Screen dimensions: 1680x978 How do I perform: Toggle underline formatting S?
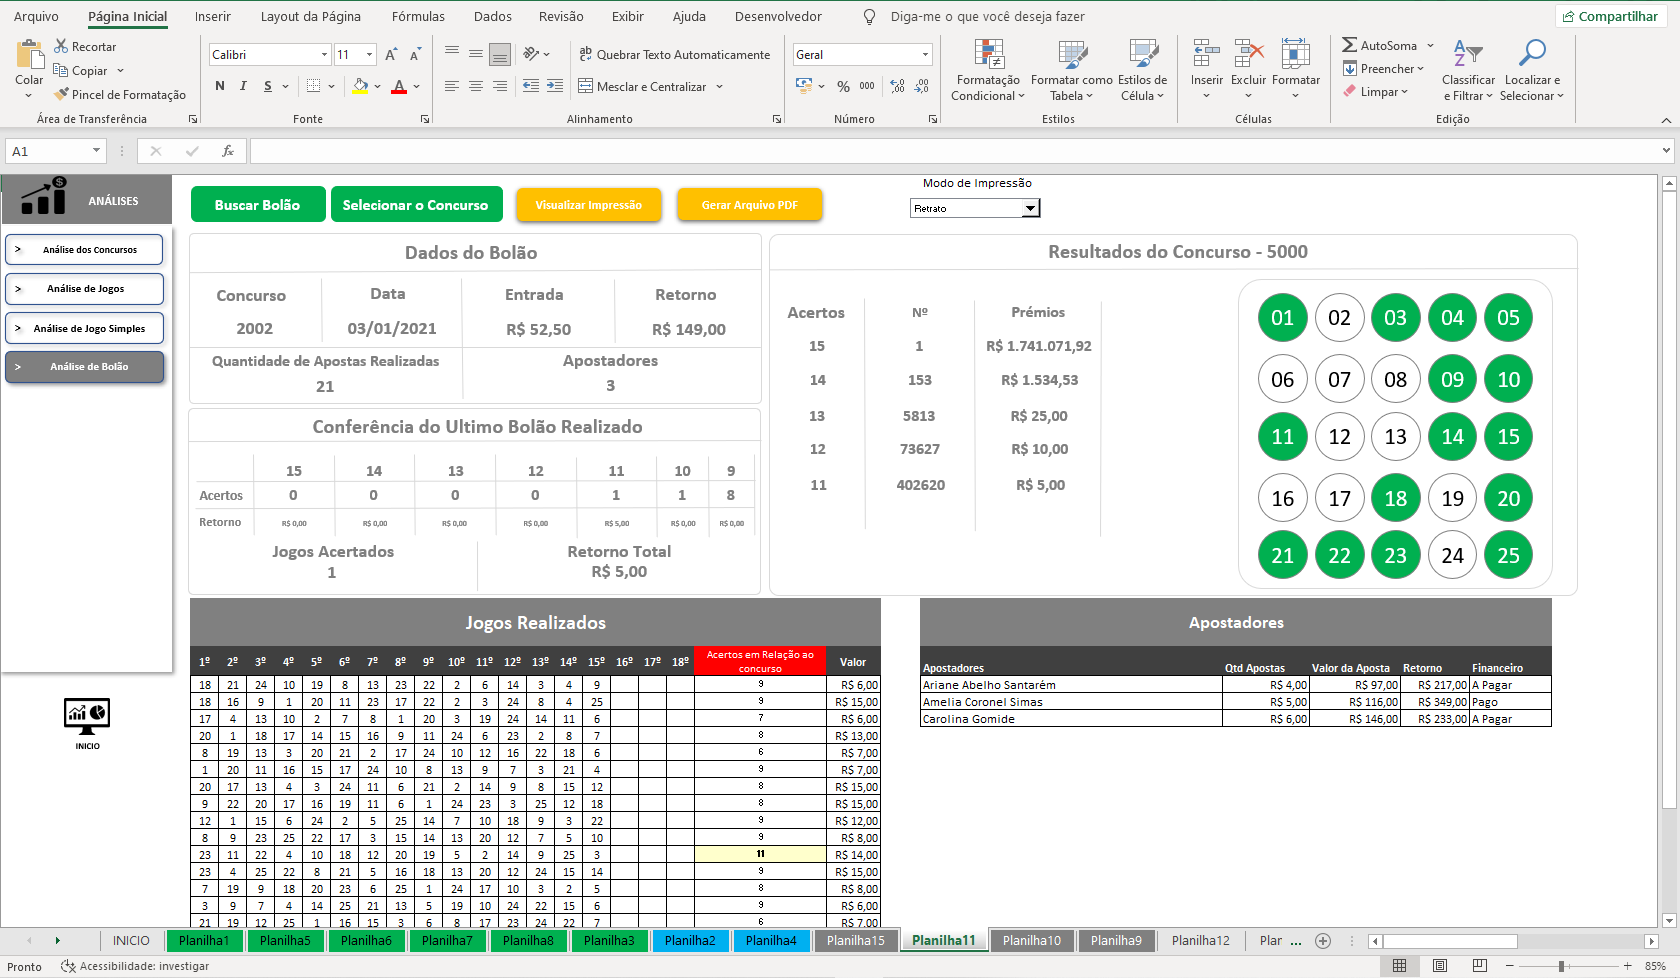tap(267, 86)
